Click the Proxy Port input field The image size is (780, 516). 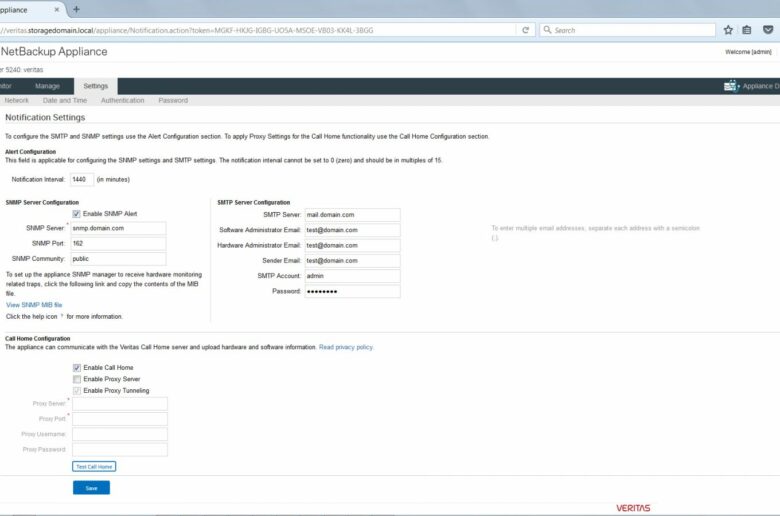pos(120,419)
